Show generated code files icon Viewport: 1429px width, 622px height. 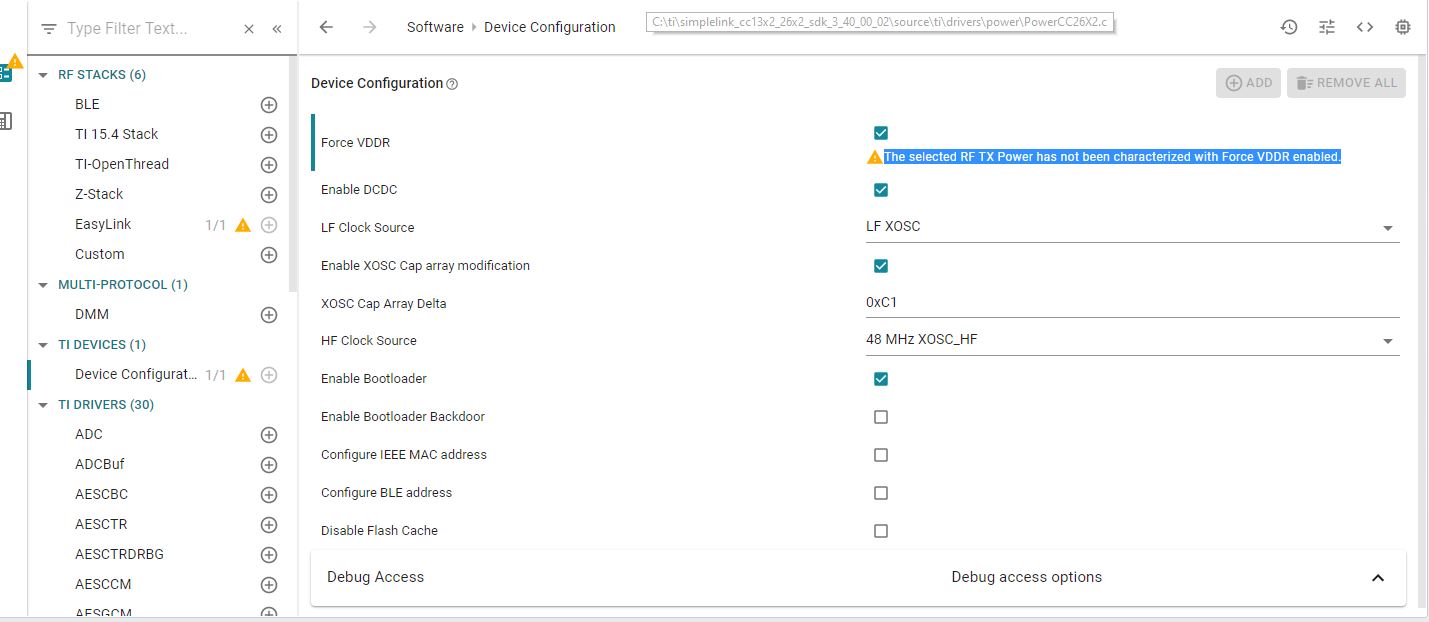point(1365,27)
